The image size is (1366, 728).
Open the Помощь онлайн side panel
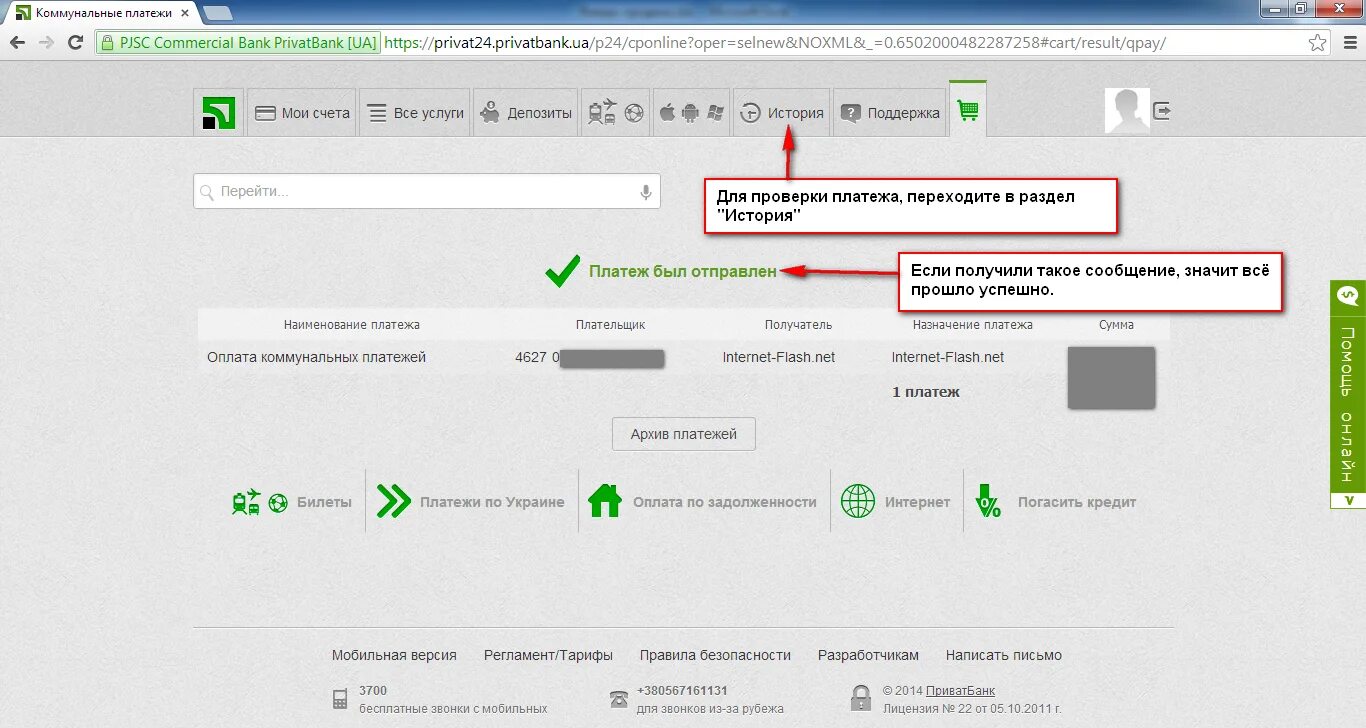[x=1348, y=395]
